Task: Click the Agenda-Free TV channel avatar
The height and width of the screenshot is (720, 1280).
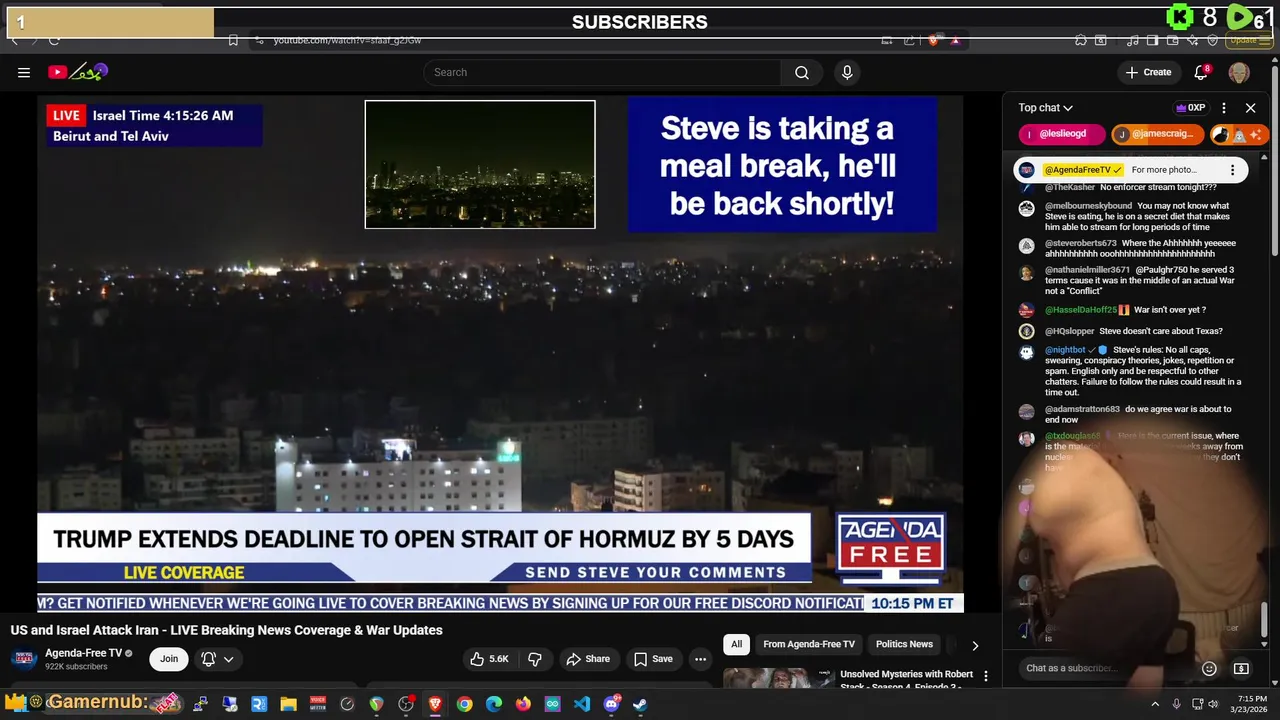Action: point(24,659)
